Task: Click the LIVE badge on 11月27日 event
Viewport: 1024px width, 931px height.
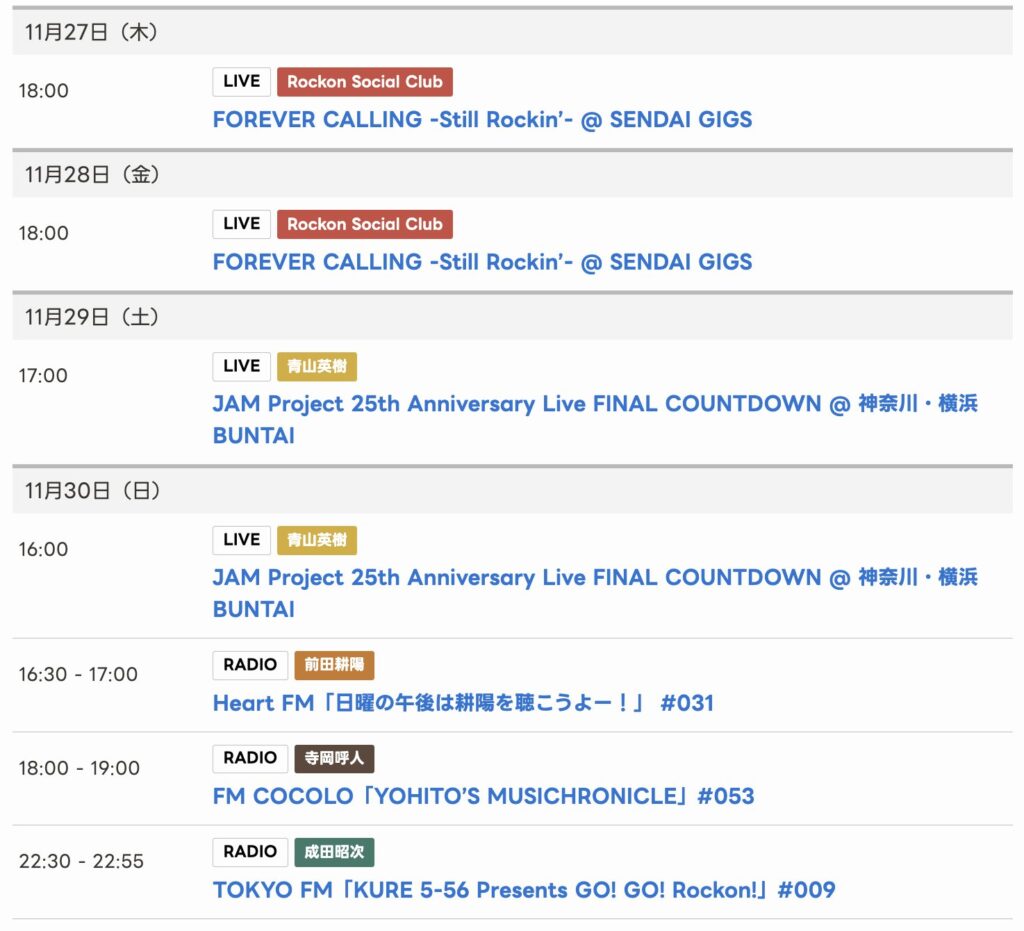Action: click(241, 82)
